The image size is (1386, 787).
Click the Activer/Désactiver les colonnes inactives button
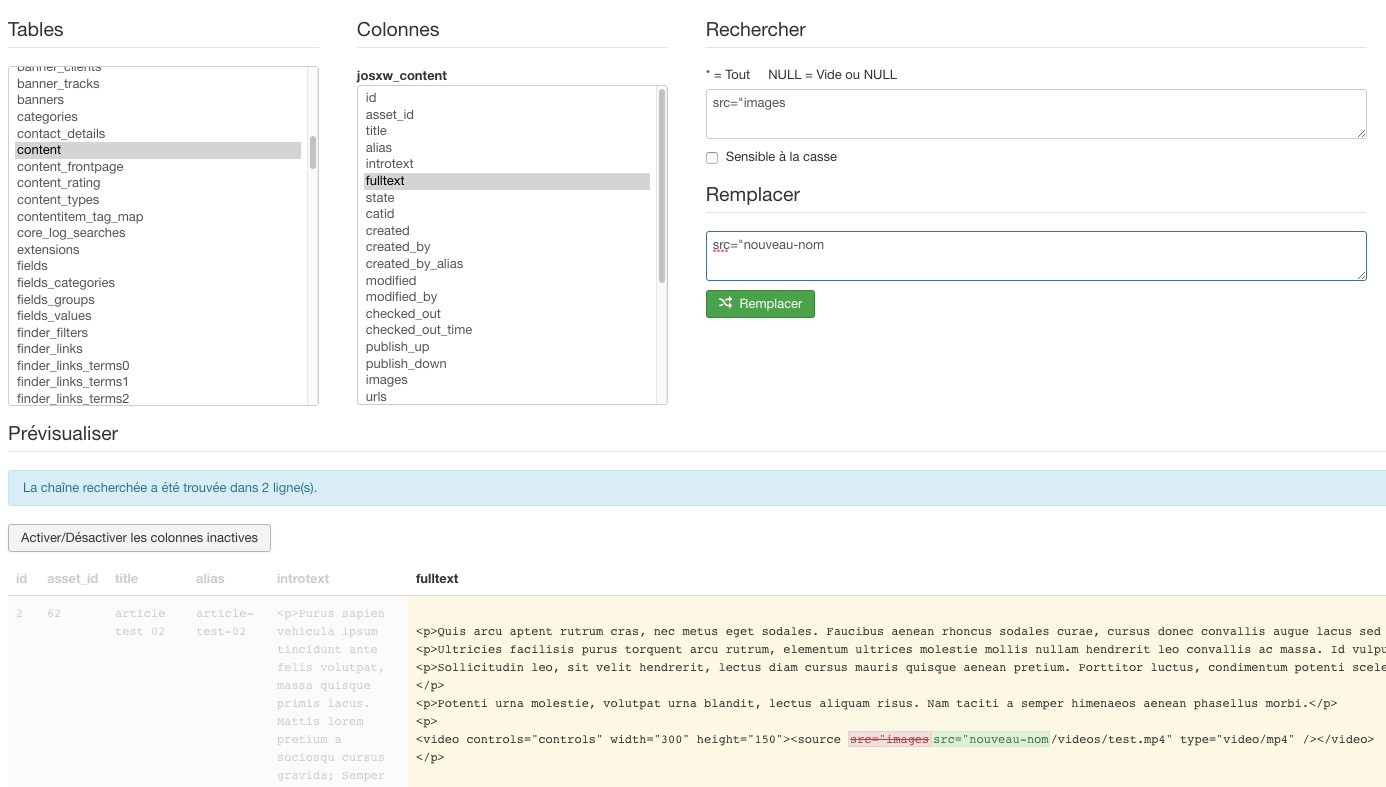pyautogui.click(x=139, y=538)
